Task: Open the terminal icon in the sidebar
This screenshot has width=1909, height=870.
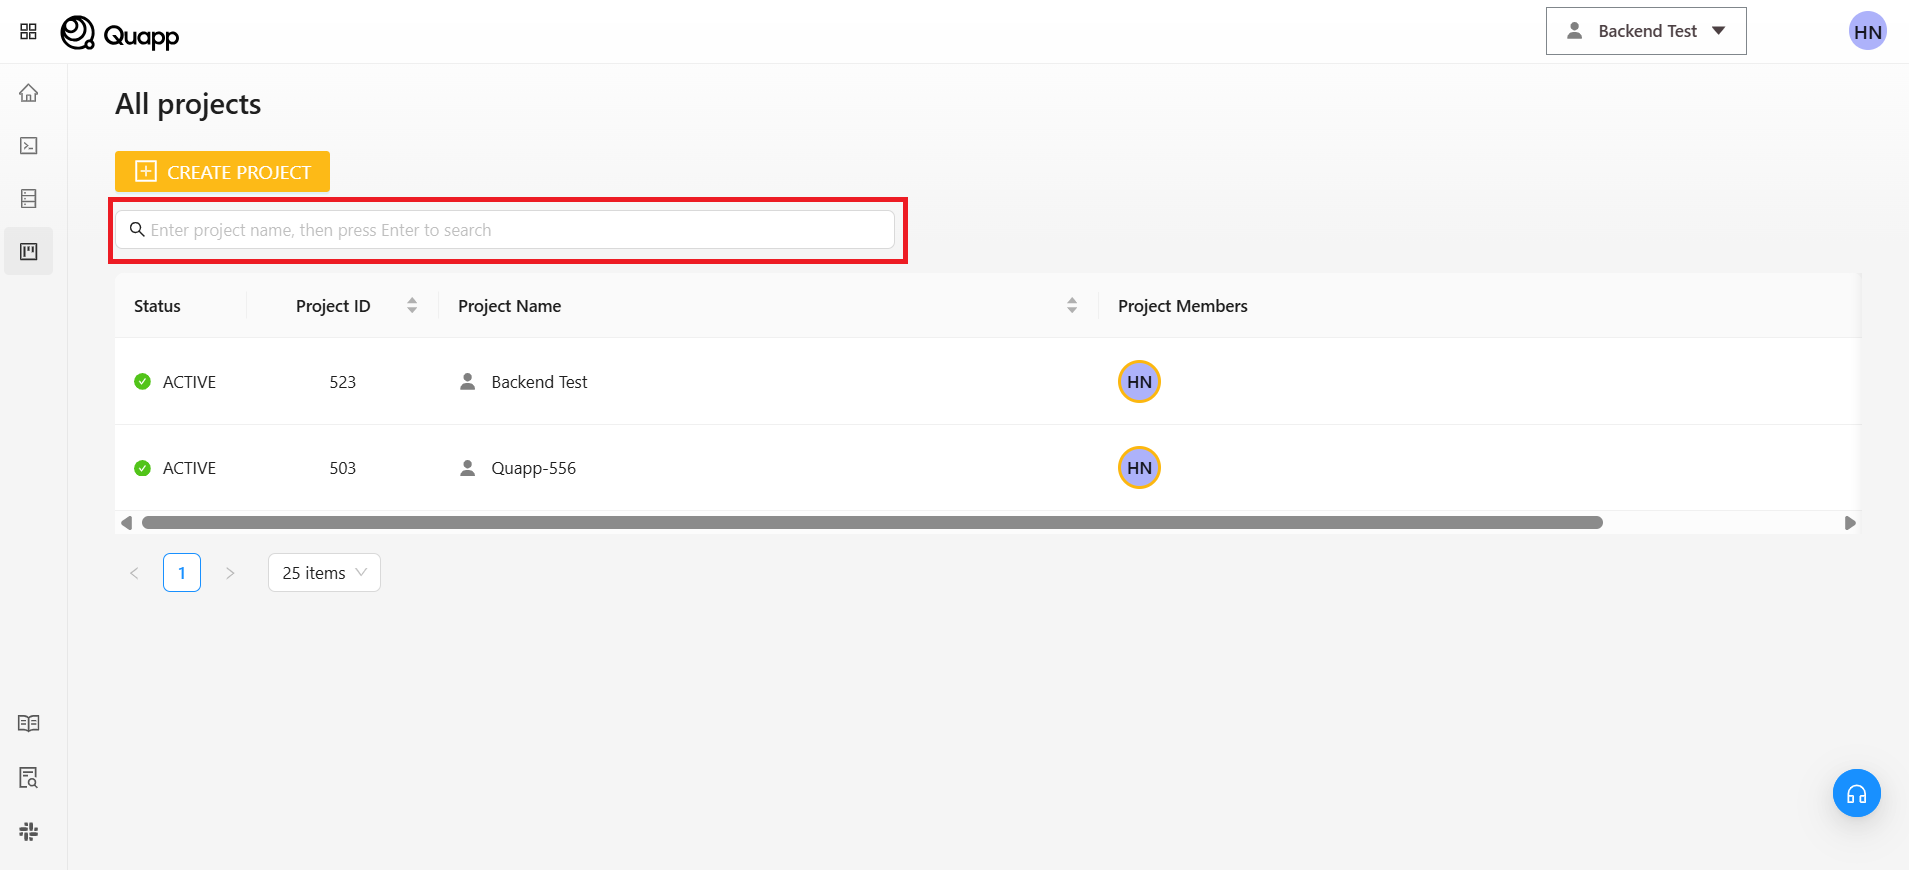Action: click(29, 146)
